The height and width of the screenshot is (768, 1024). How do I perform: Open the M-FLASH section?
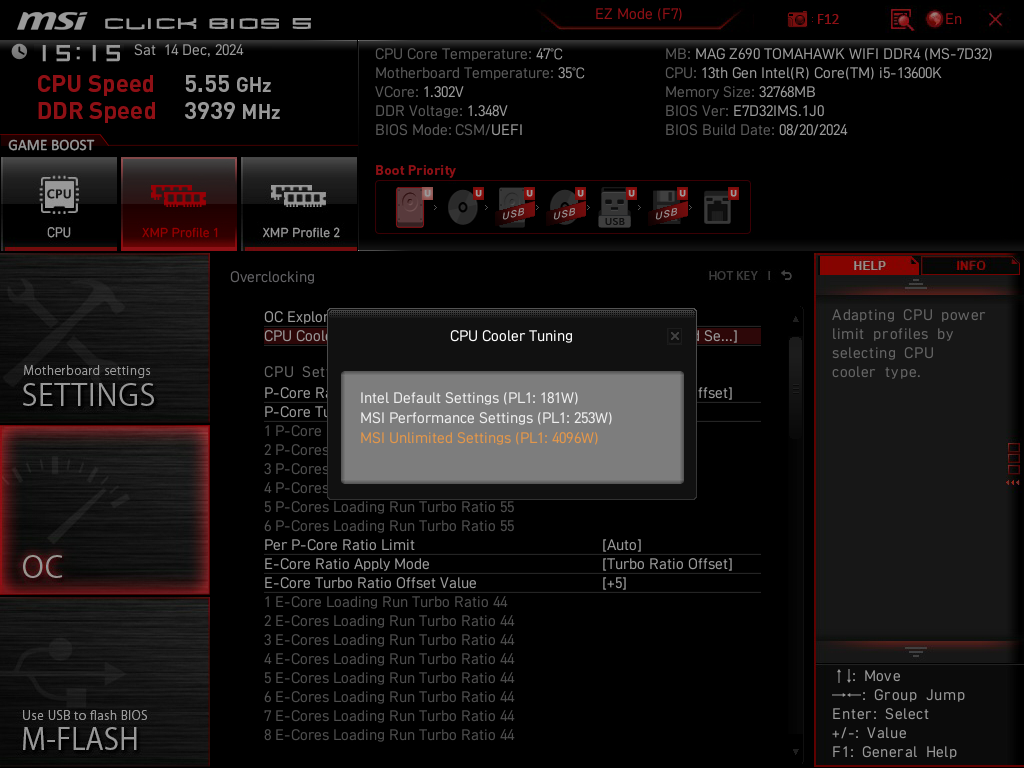[x=104, y=682]
